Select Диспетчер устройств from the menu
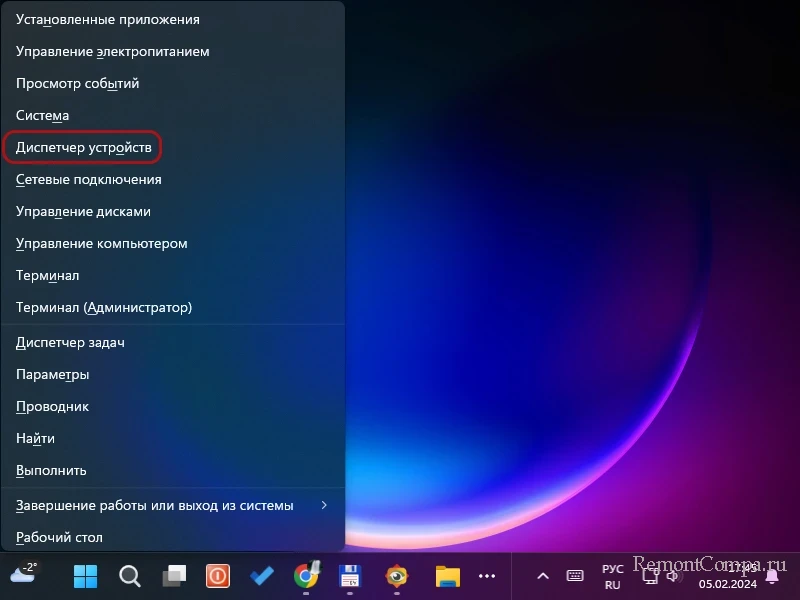 [x=84, y=148]
